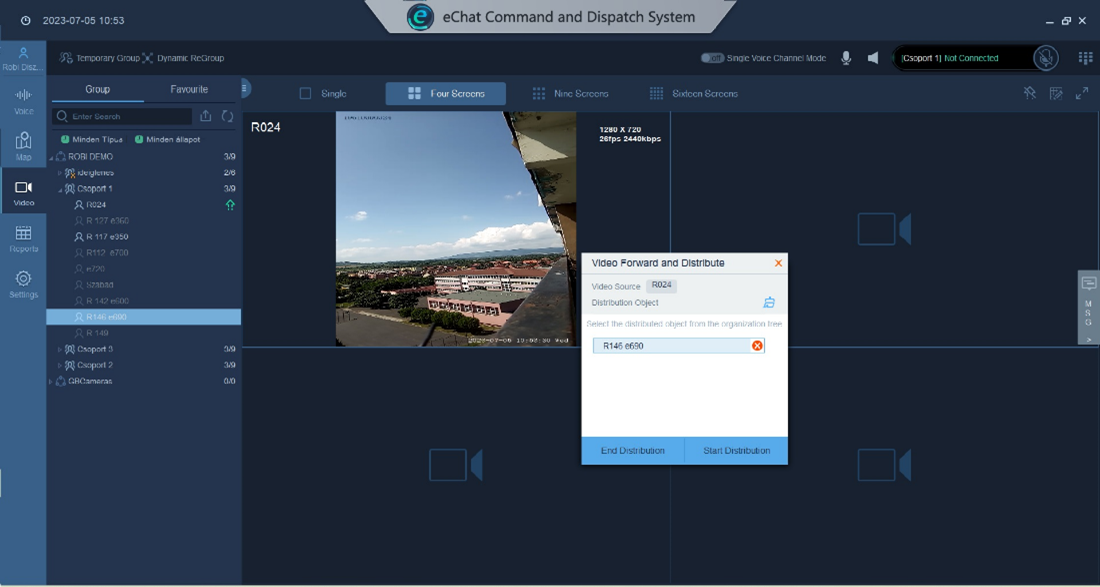
Task: Collapse the Csoport 1 group
Action: 60,189
